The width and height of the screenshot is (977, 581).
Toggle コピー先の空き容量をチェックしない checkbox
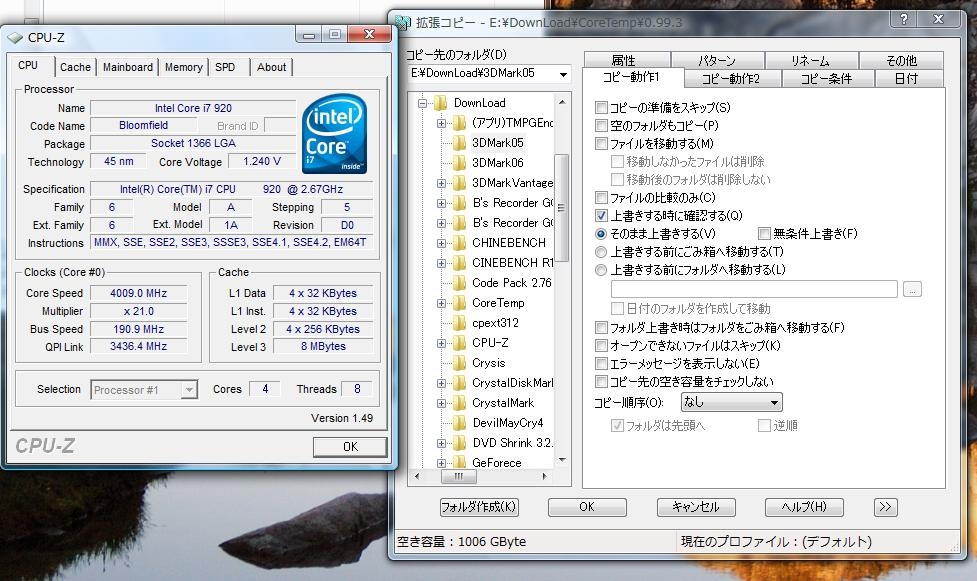[601, 382]
